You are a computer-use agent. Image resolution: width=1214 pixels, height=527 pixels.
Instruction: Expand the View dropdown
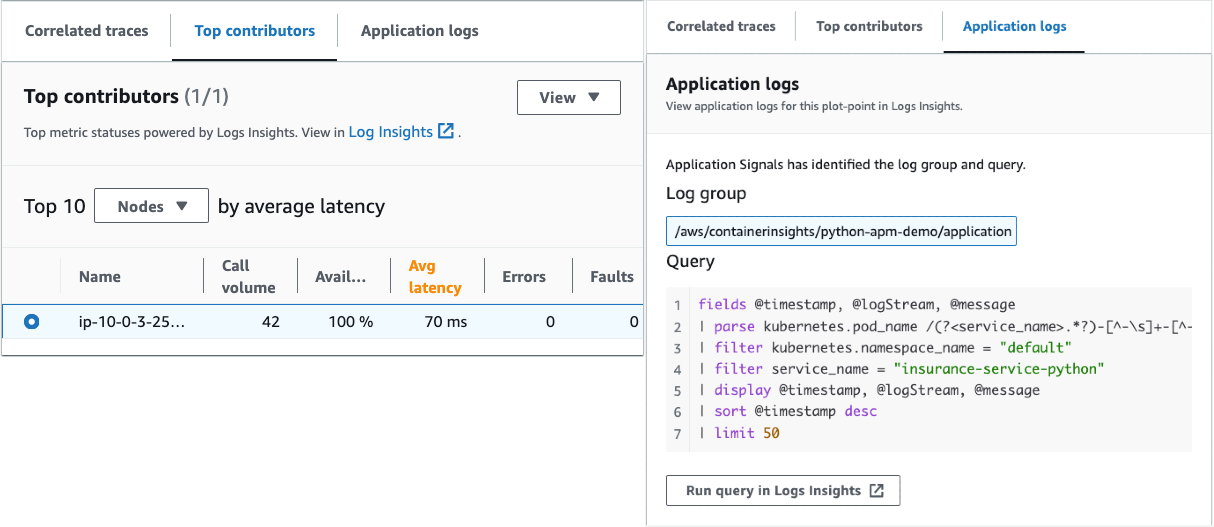(x=568, y=98)
